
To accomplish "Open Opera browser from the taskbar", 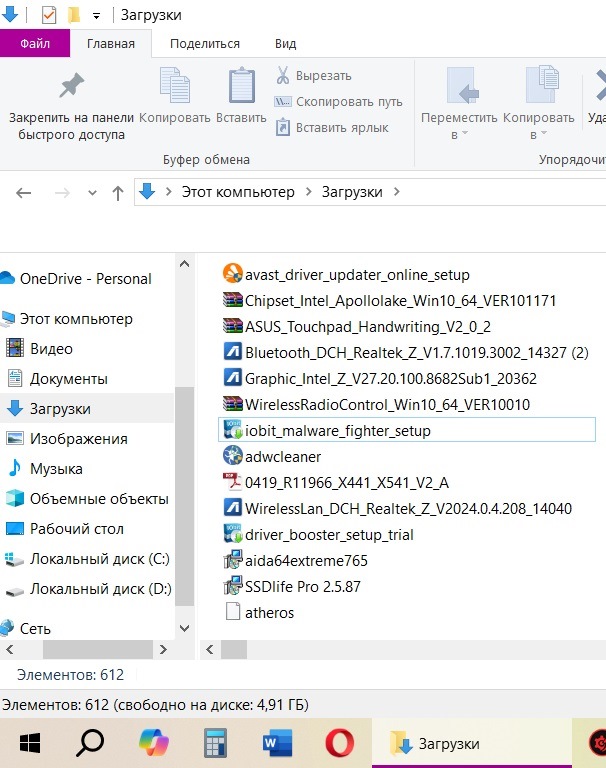I will pyautogui.click(x=339, y=743).
